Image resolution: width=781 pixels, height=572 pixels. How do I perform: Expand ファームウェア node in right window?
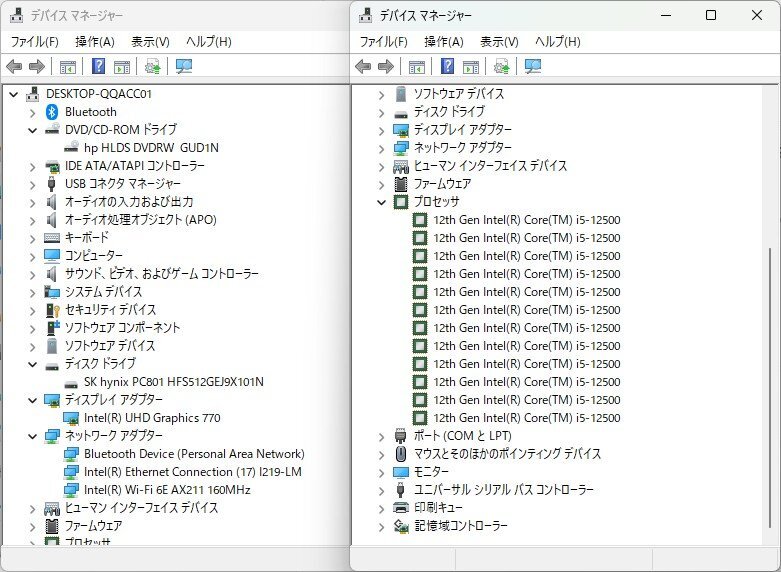pos(382,184)
